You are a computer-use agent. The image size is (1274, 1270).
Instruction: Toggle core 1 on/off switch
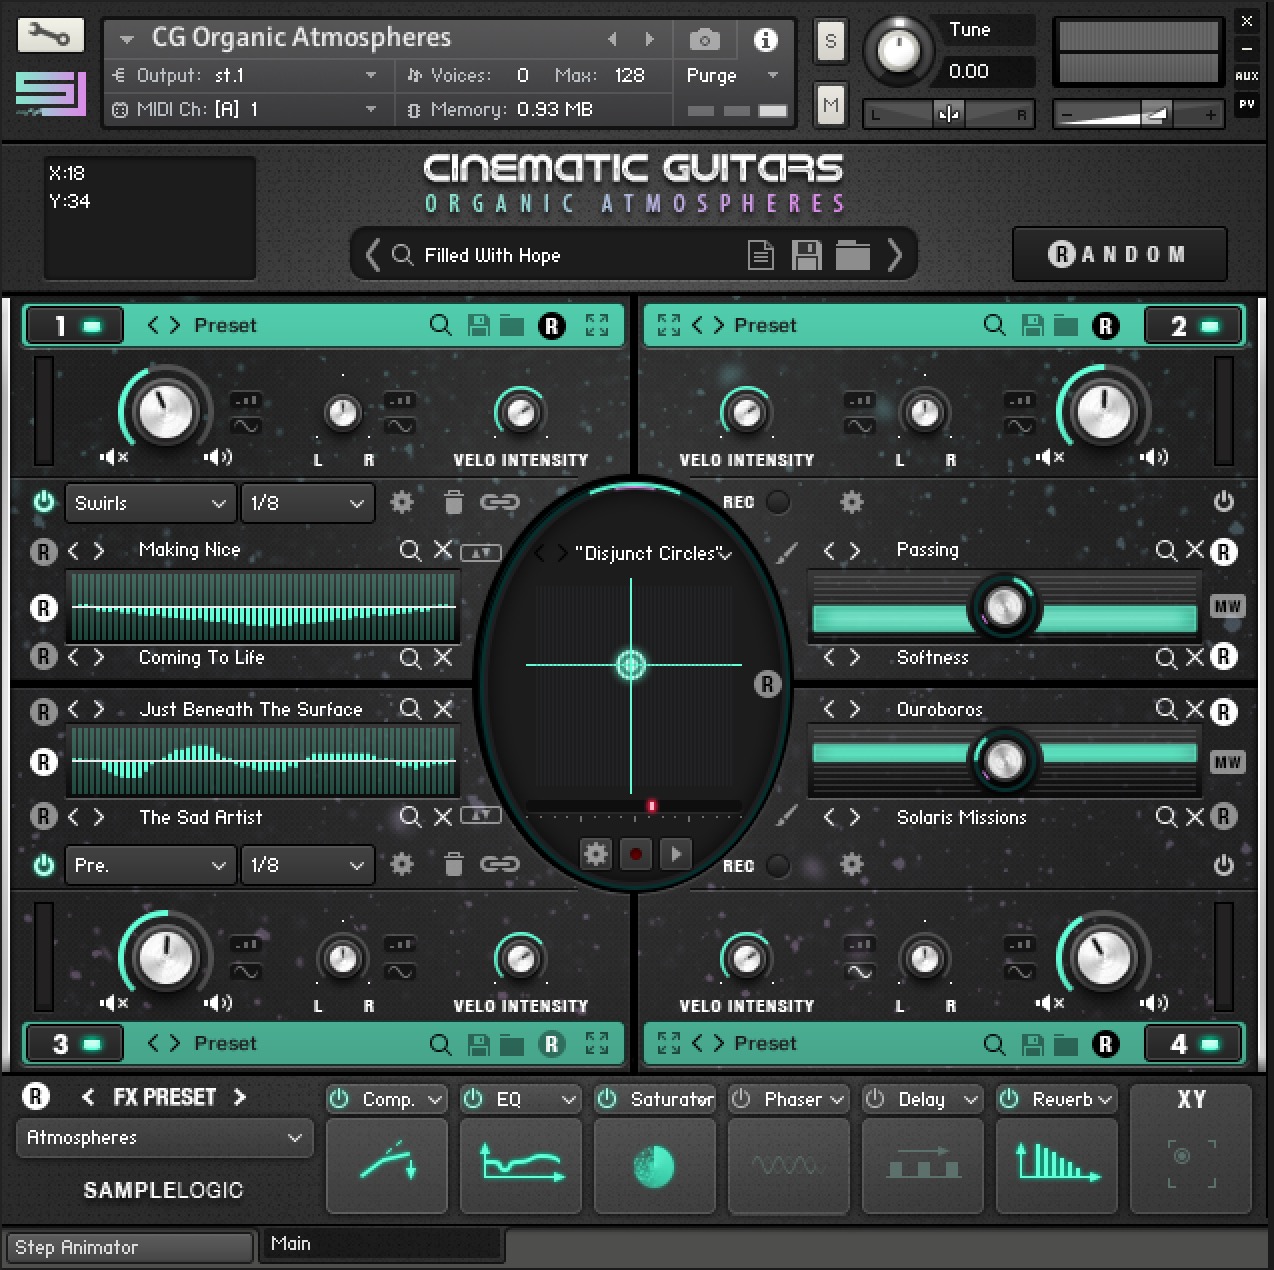tap(75, 326)
